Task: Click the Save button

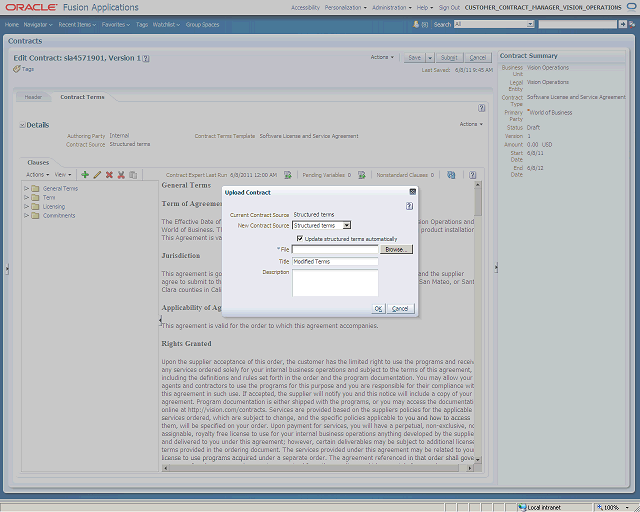Action: click(x=415, y=58)
